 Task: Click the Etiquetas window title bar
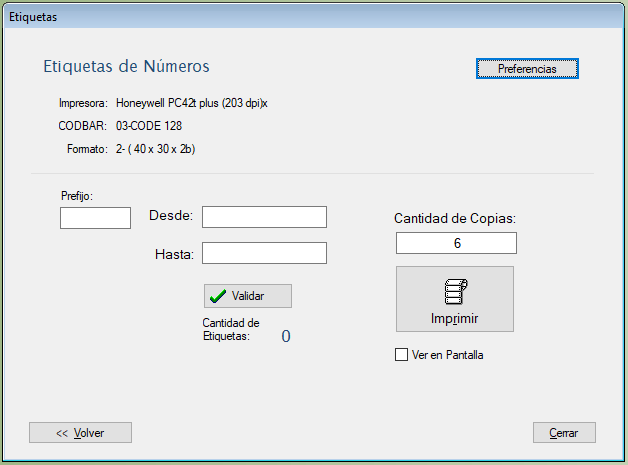tap(300, 17)
